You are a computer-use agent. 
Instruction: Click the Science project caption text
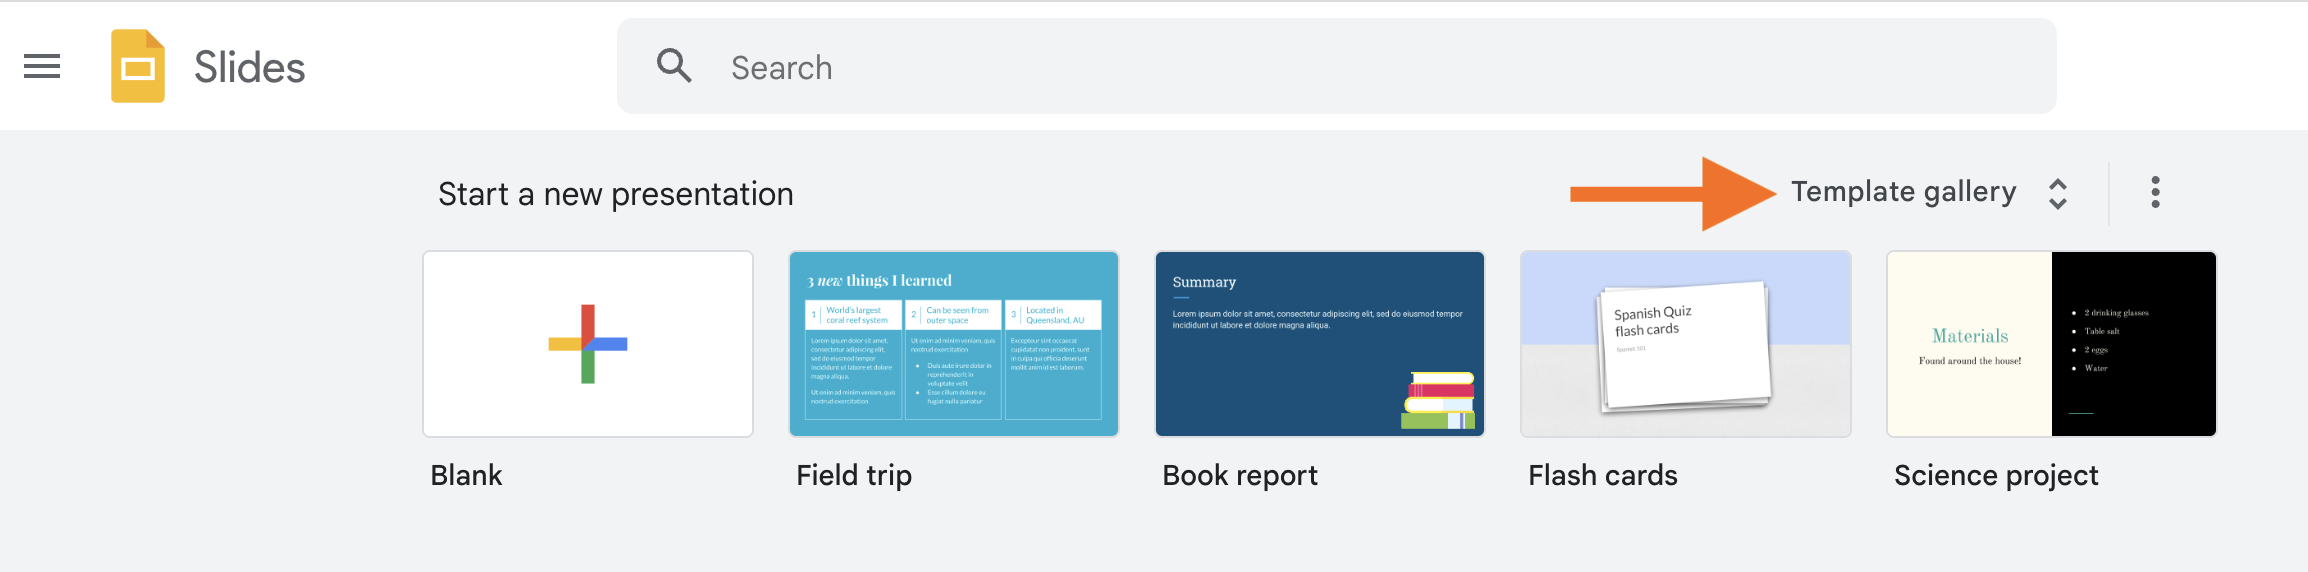point(1996,475)
